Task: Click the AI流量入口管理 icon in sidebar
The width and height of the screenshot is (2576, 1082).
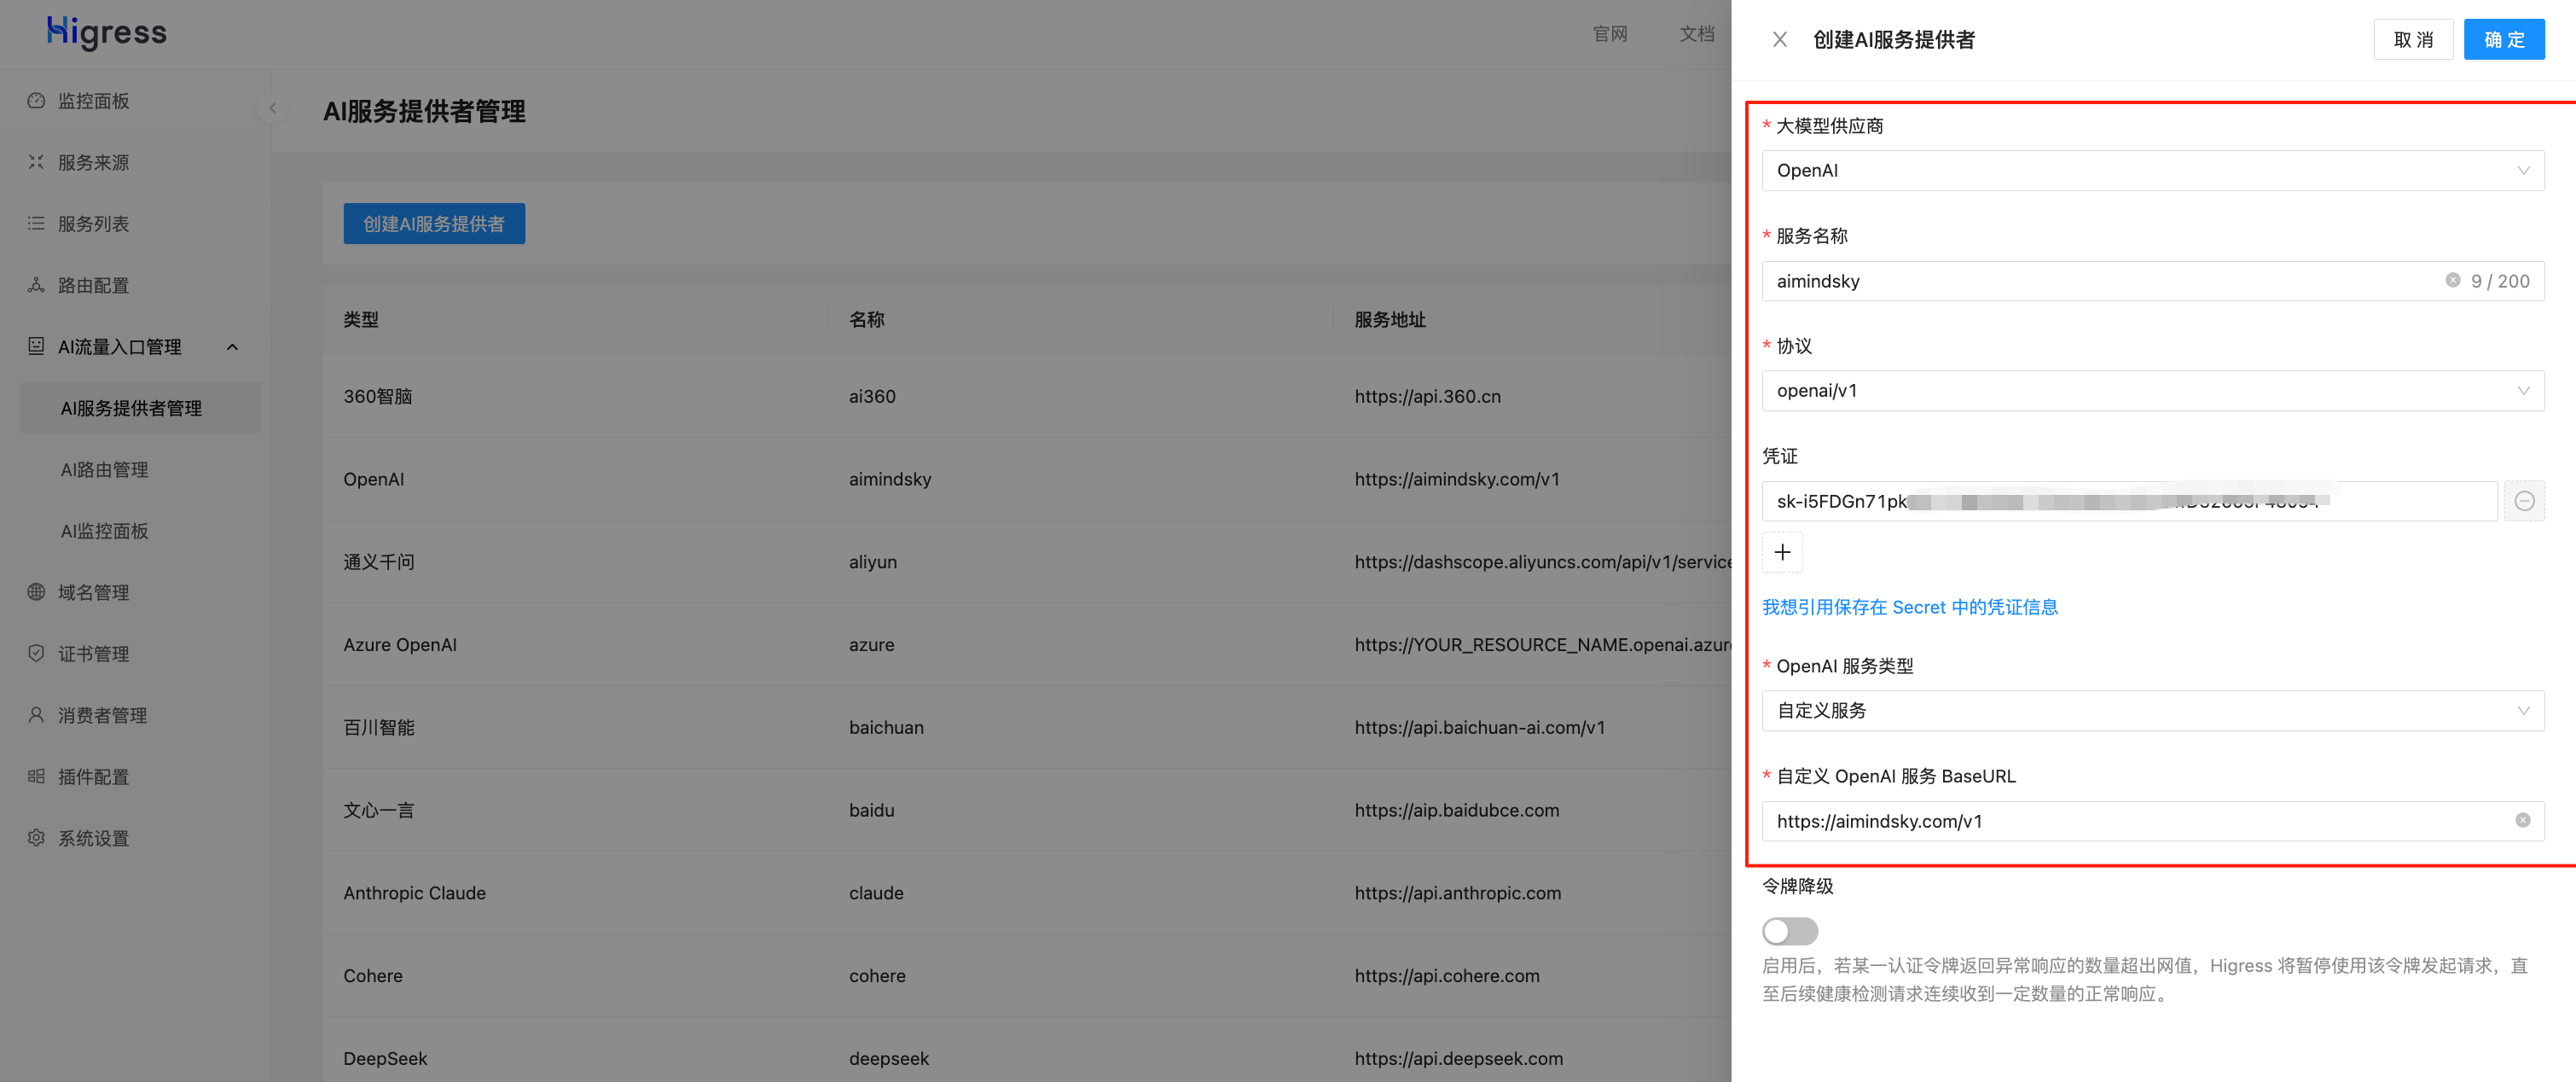Action: pyautogui.click(x=36, y=346)
